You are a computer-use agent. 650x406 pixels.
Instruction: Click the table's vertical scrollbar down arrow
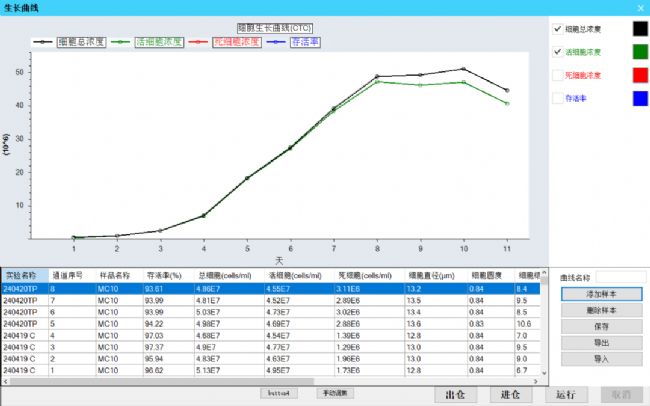click(544, 373)
